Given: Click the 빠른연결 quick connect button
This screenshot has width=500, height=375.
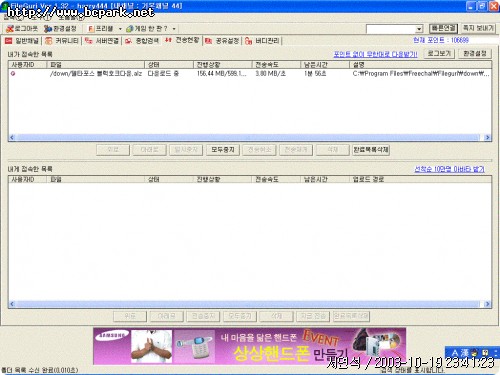Looking at the screenshot, I should click(443, 29).
